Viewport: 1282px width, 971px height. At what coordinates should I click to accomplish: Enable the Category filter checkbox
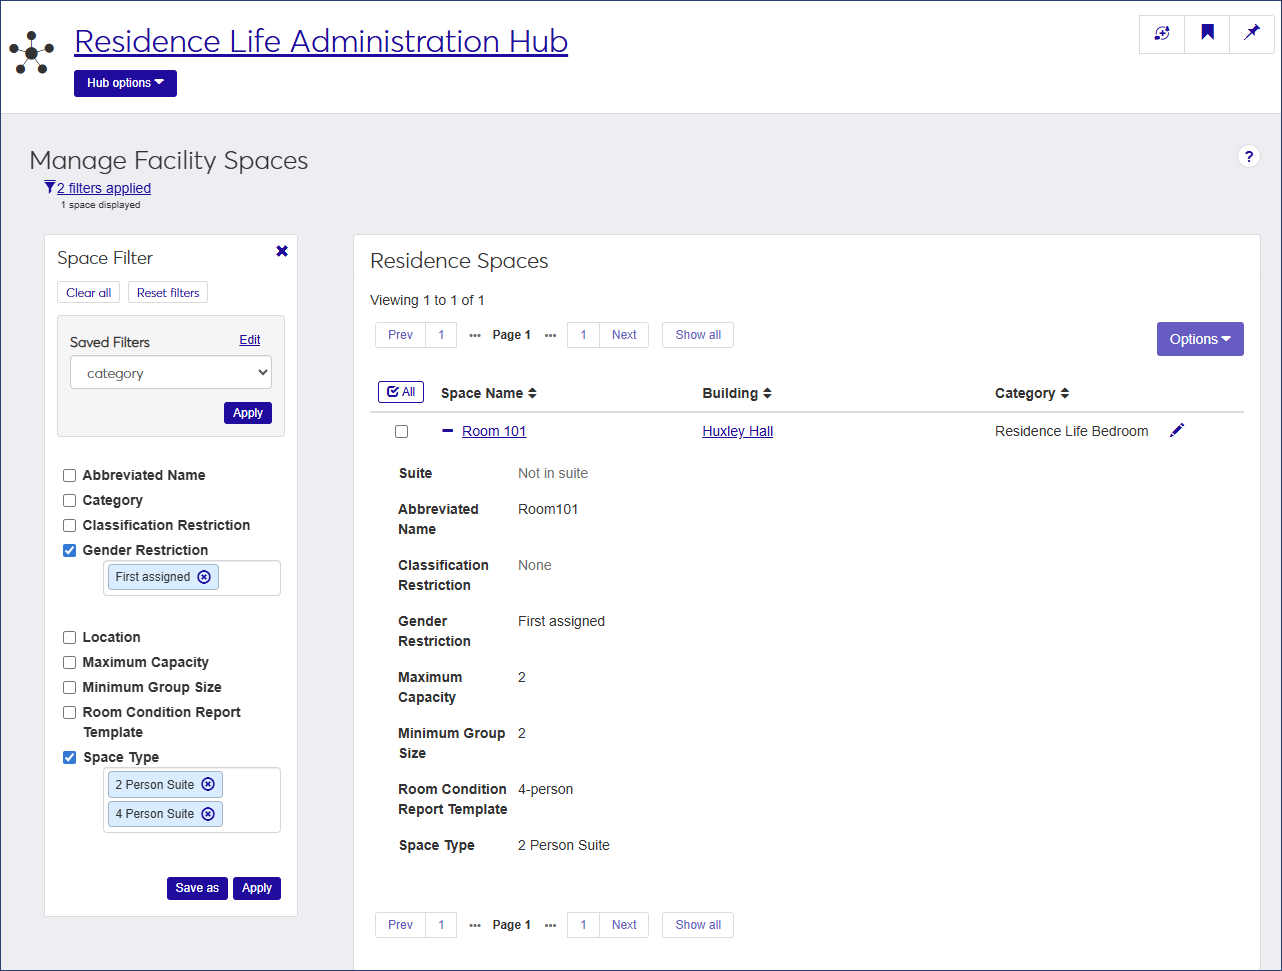coord(68,500)
